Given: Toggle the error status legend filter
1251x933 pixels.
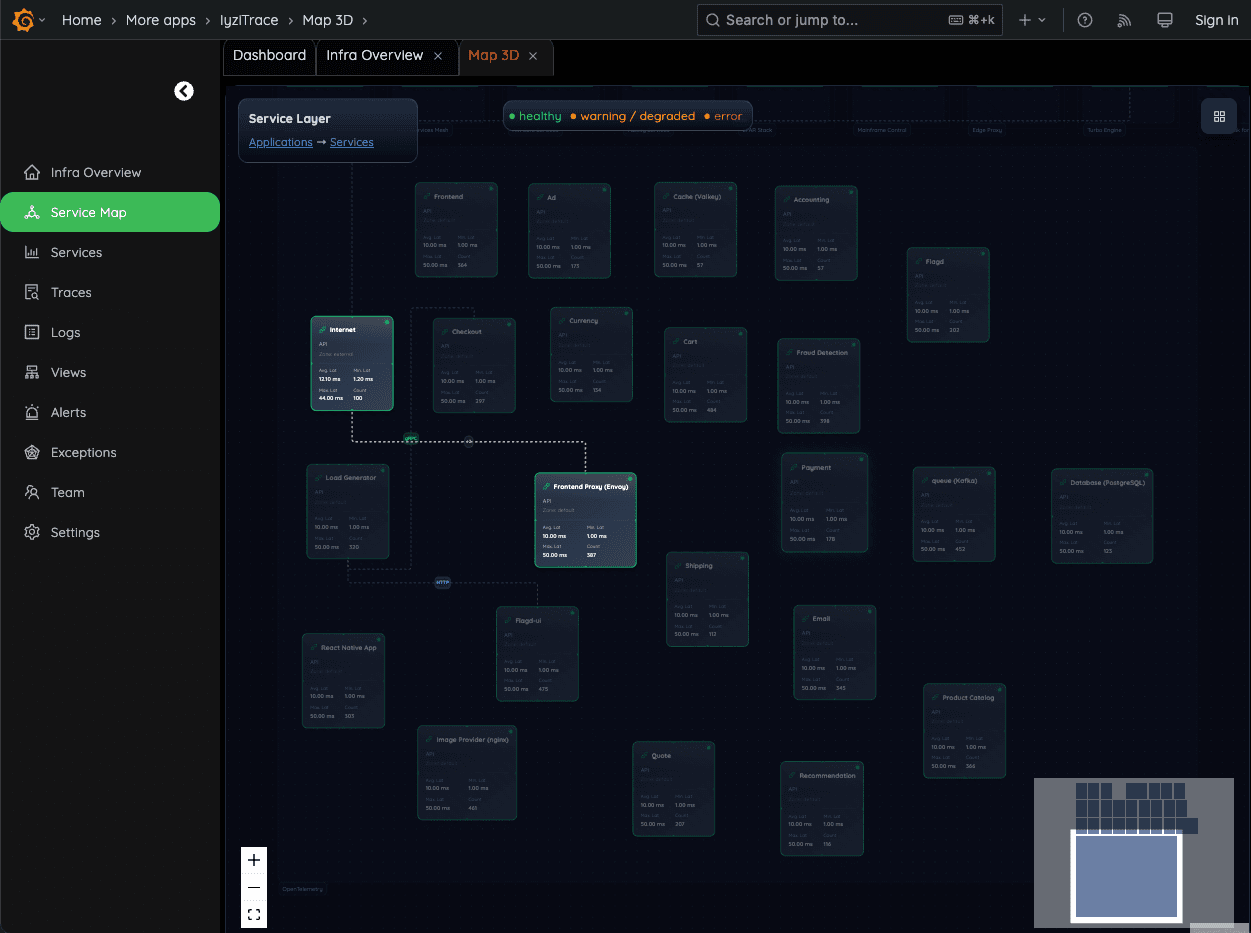Looking at the screenshot, I should (x=724, y=115).
